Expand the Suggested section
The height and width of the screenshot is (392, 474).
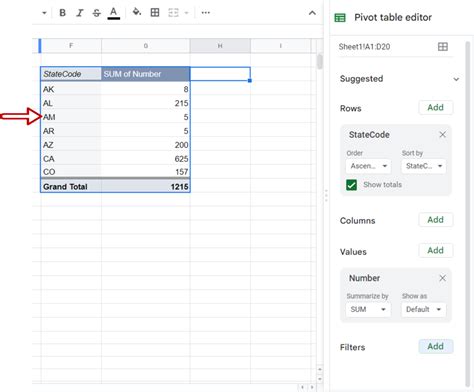click(x=456, y=79)
